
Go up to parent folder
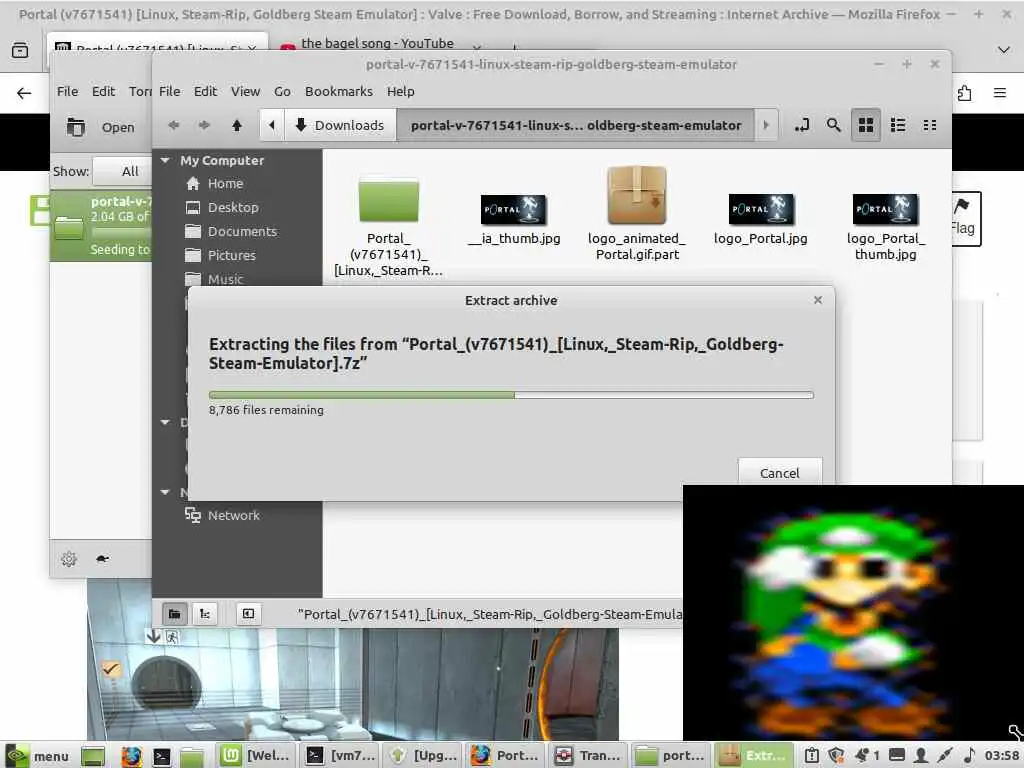click(237, 125)
